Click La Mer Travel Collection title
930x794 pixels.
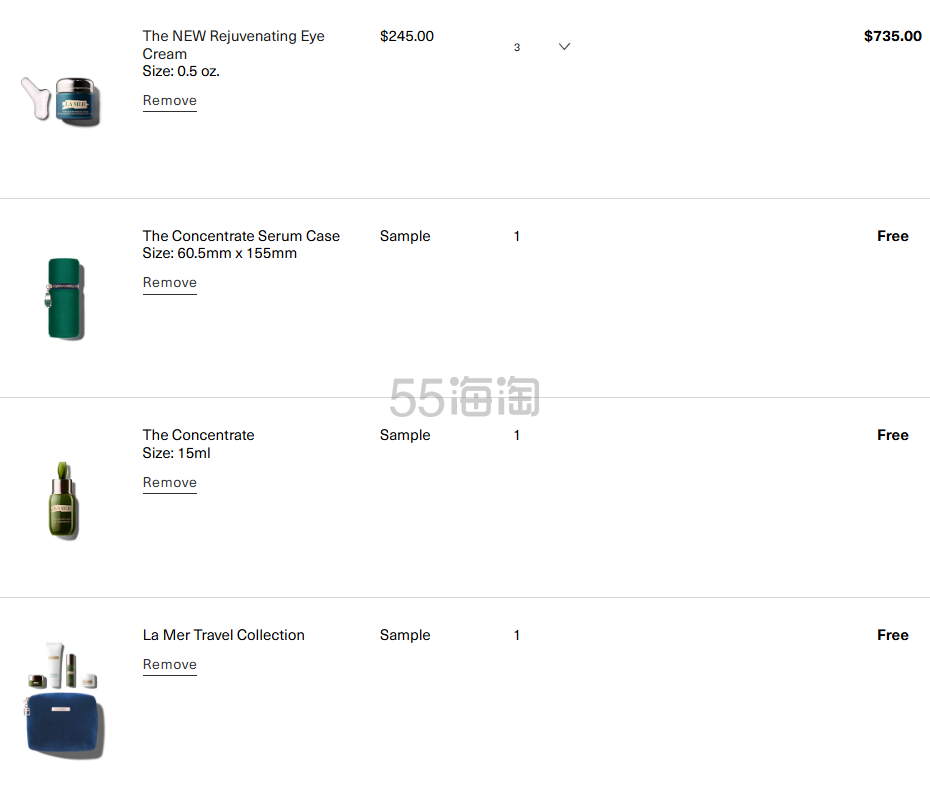(x=224, y=634)
